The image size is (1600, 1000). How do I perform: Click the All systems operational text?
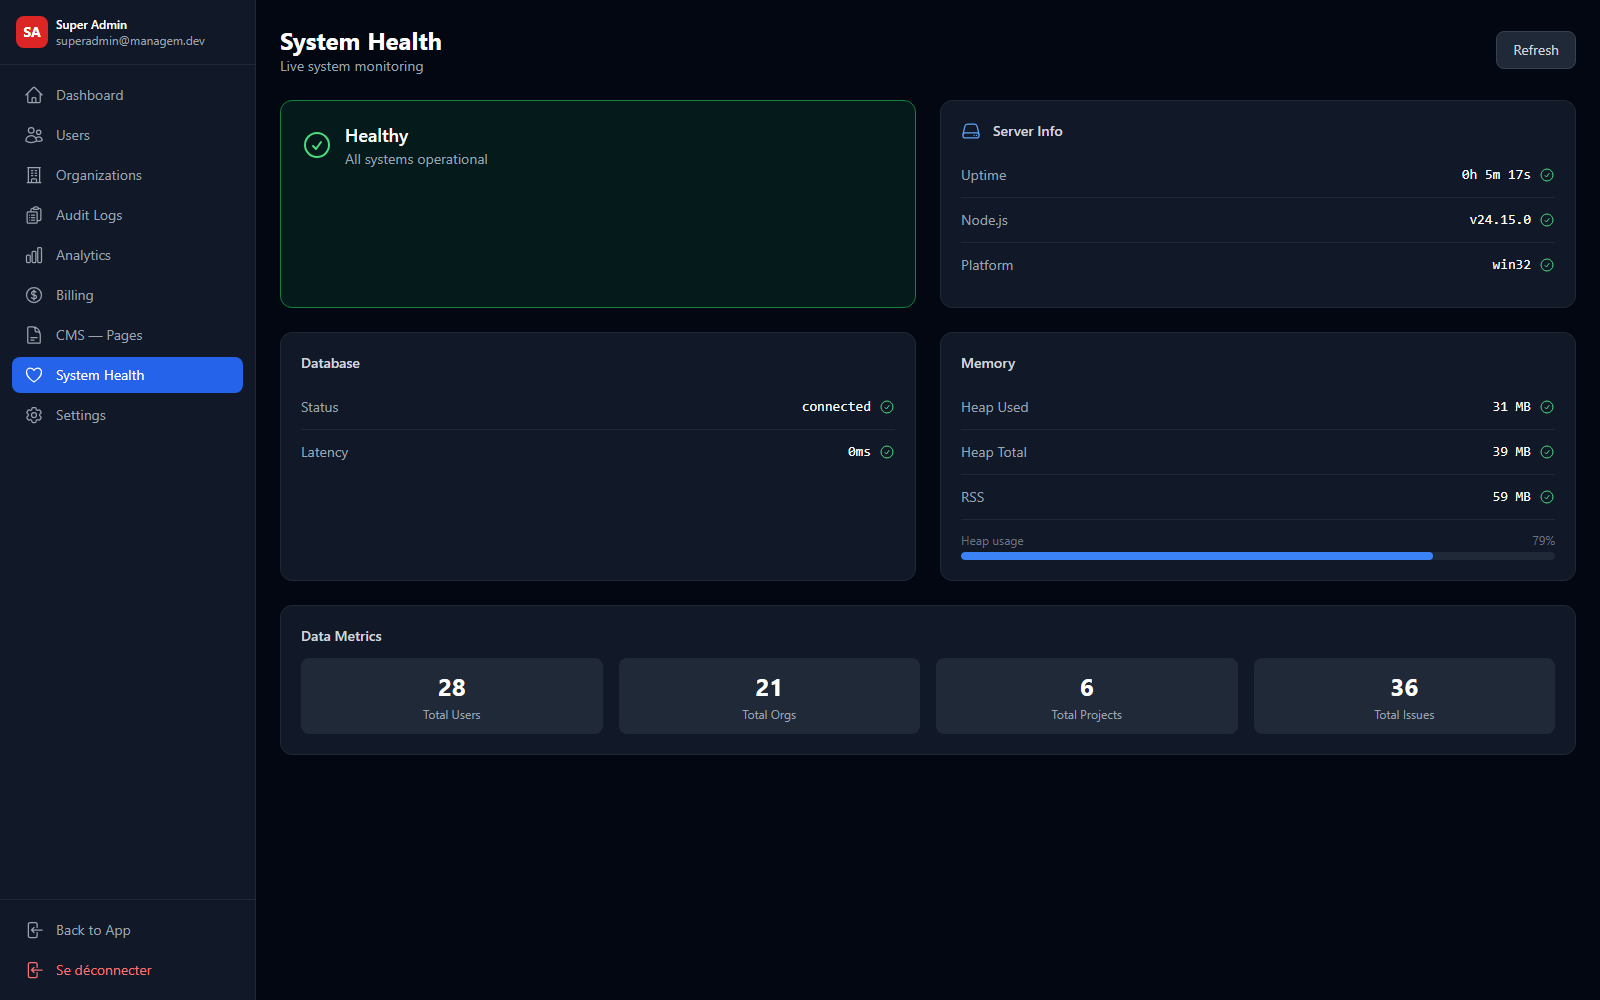416,159
